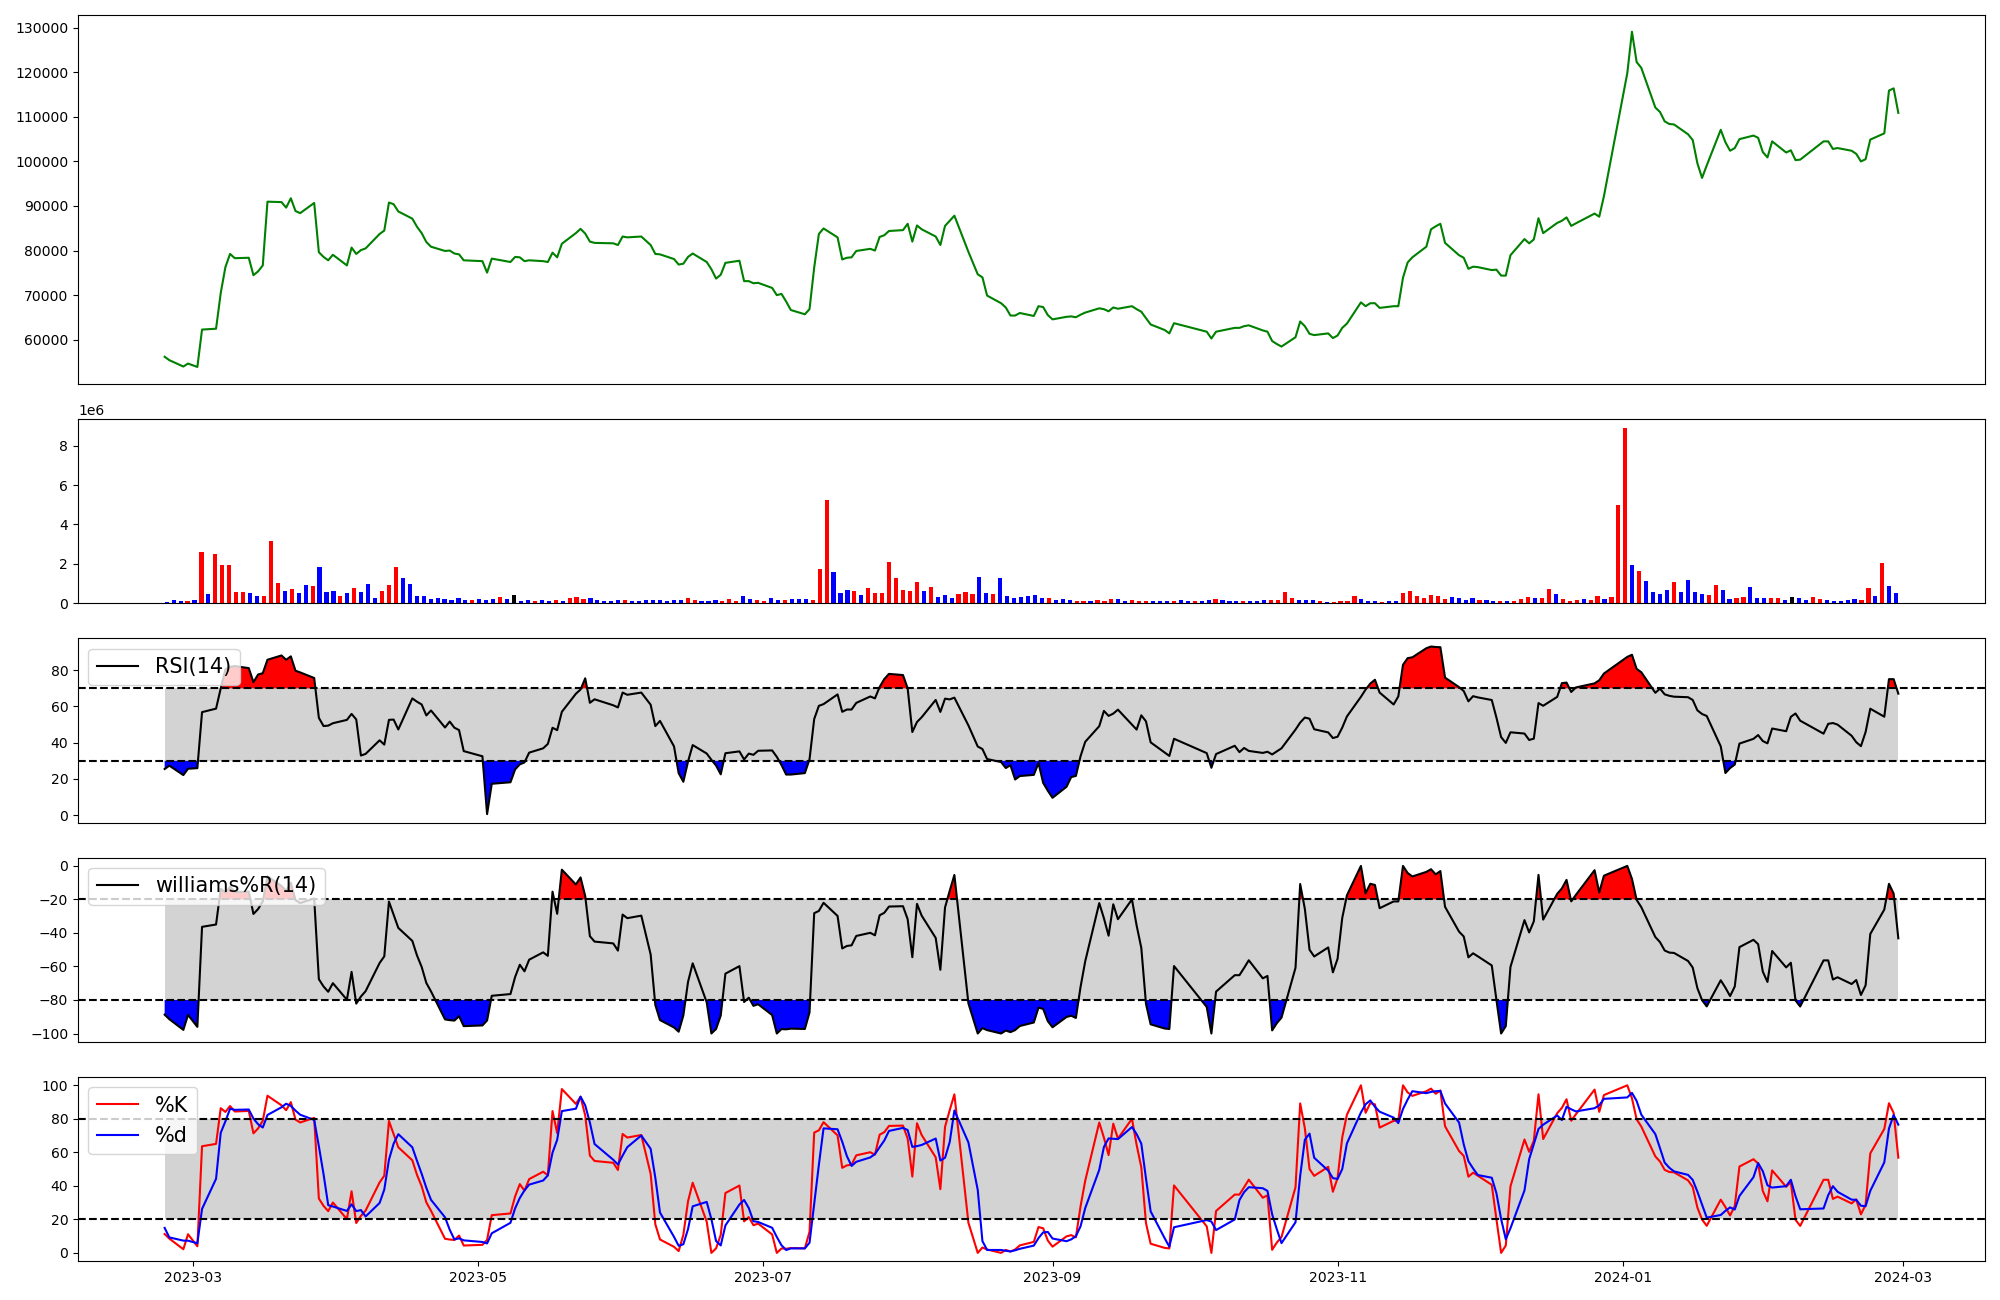The image size is (2000, 1300).
Task: Click the -100 tick on williams%R axis
Action: tap(50, 1034)
